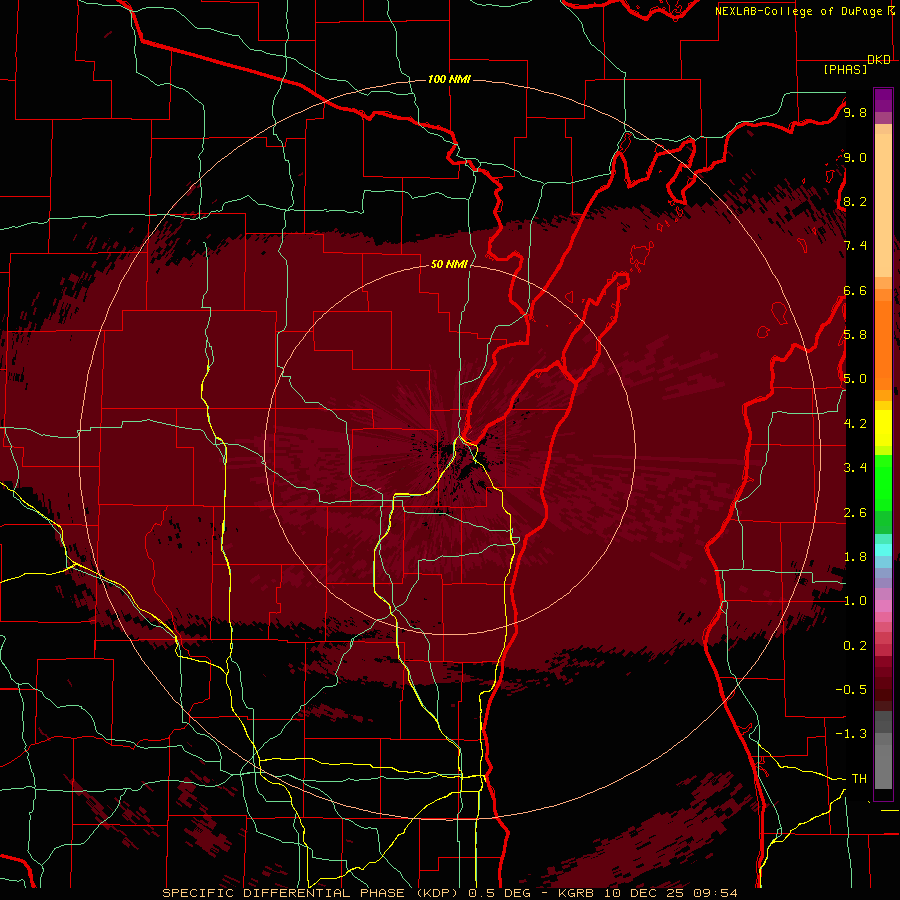Pick the pink band near 1.0 value

pyautogui.click(x=883, y=606)
